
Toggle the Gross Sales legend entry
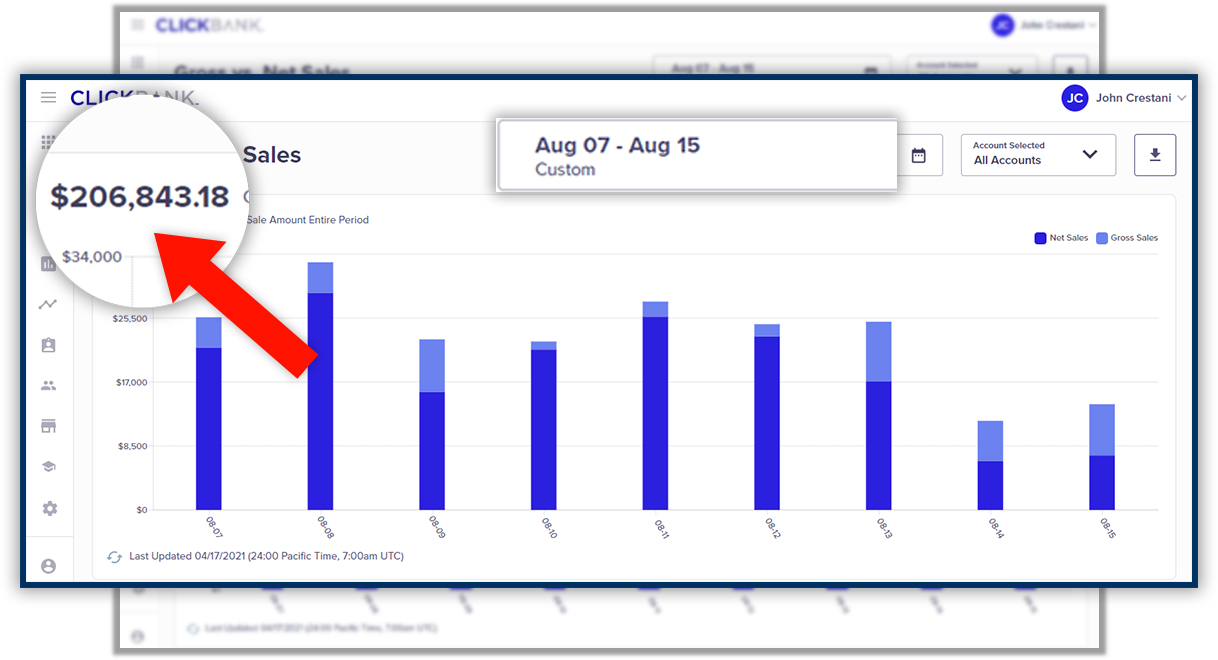coord(1126,238)
